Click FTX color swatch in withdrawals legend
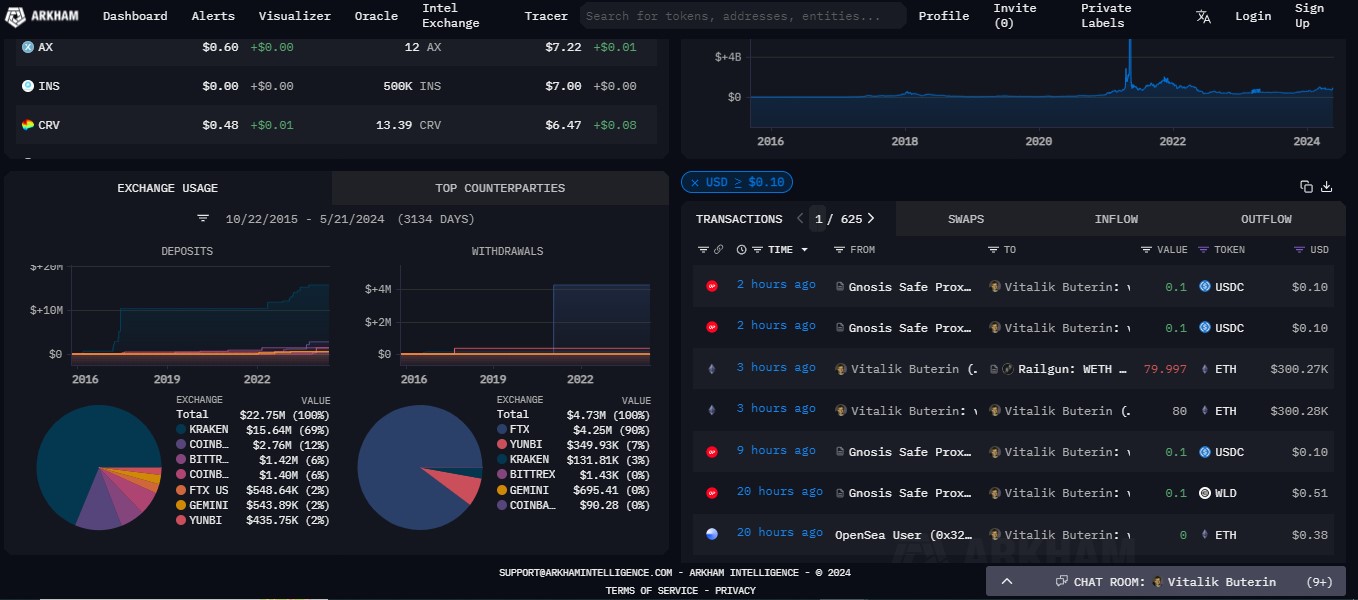 [502, 429]
